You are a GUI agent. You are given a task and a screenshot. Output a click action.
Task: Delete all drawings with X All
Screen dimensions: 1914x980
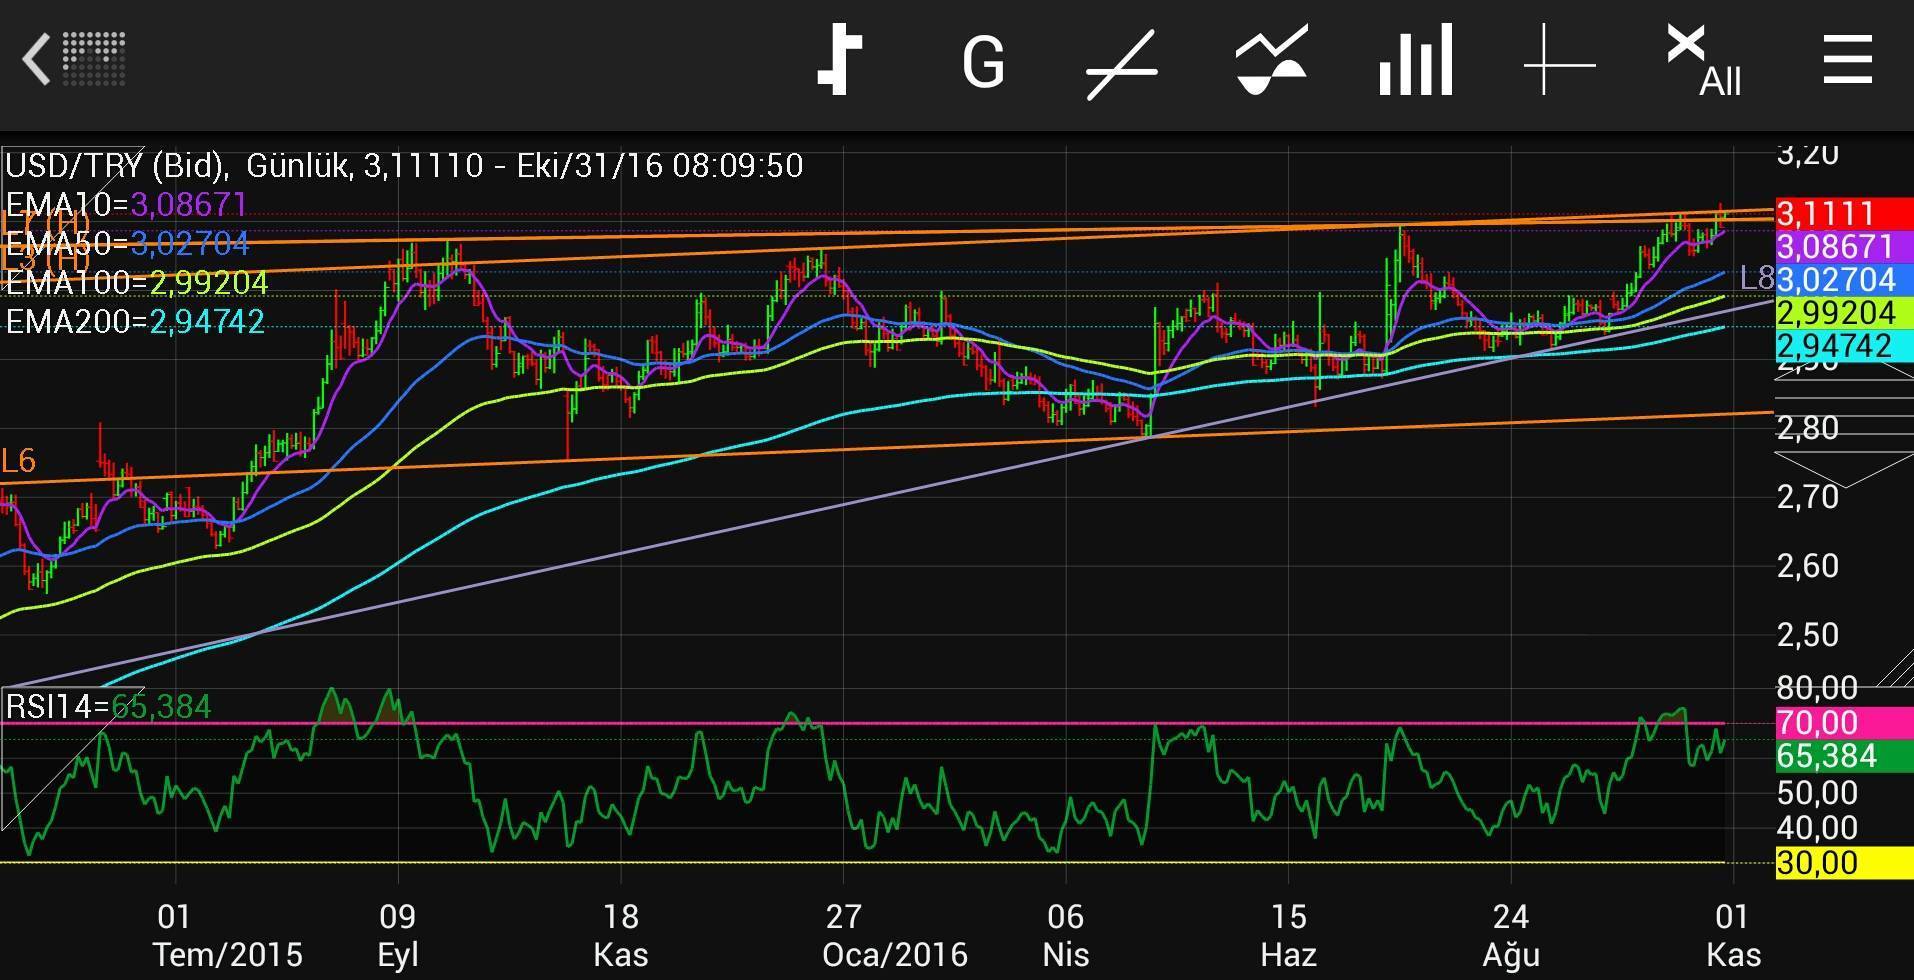click(1703, 62)
